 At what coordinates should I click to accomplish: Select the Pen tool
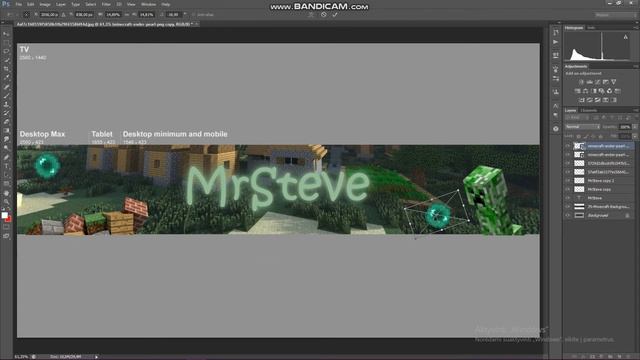coord(6,157)
